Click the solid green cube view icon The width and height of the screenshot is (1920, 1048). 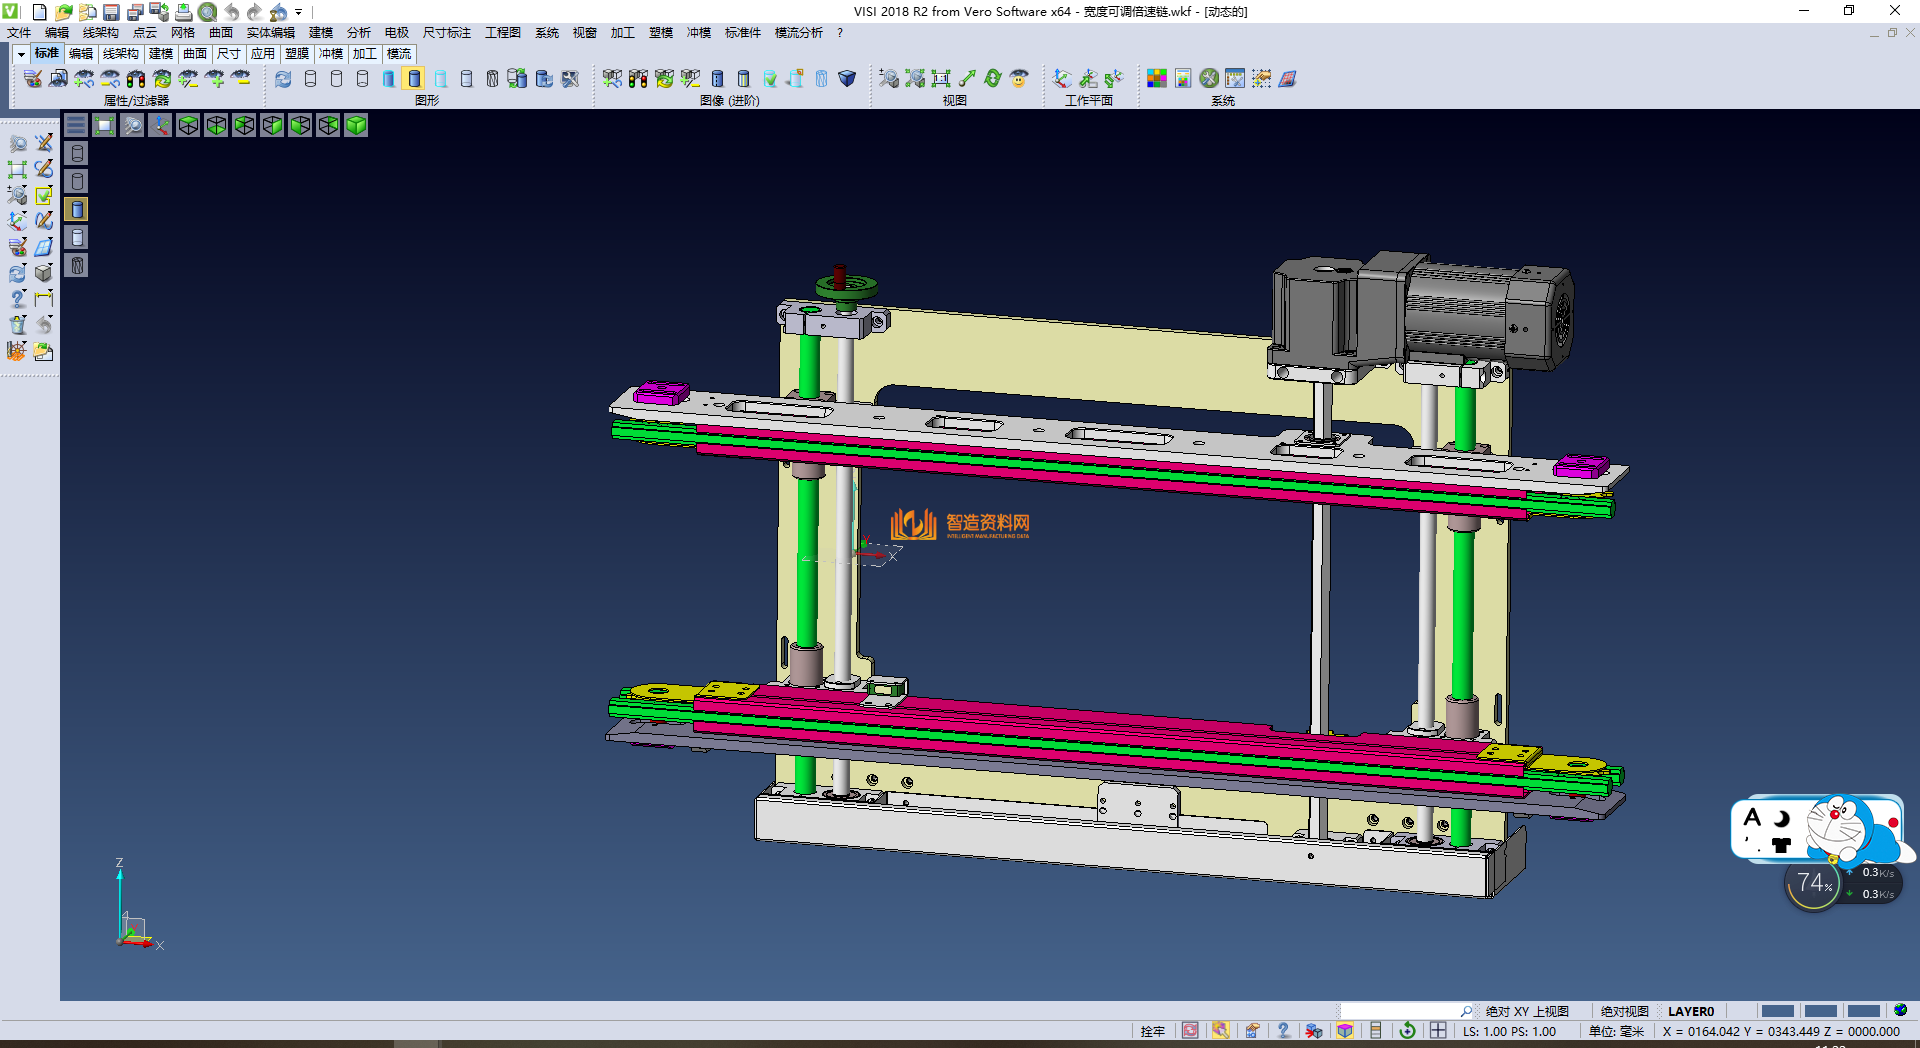pos(356,125)
